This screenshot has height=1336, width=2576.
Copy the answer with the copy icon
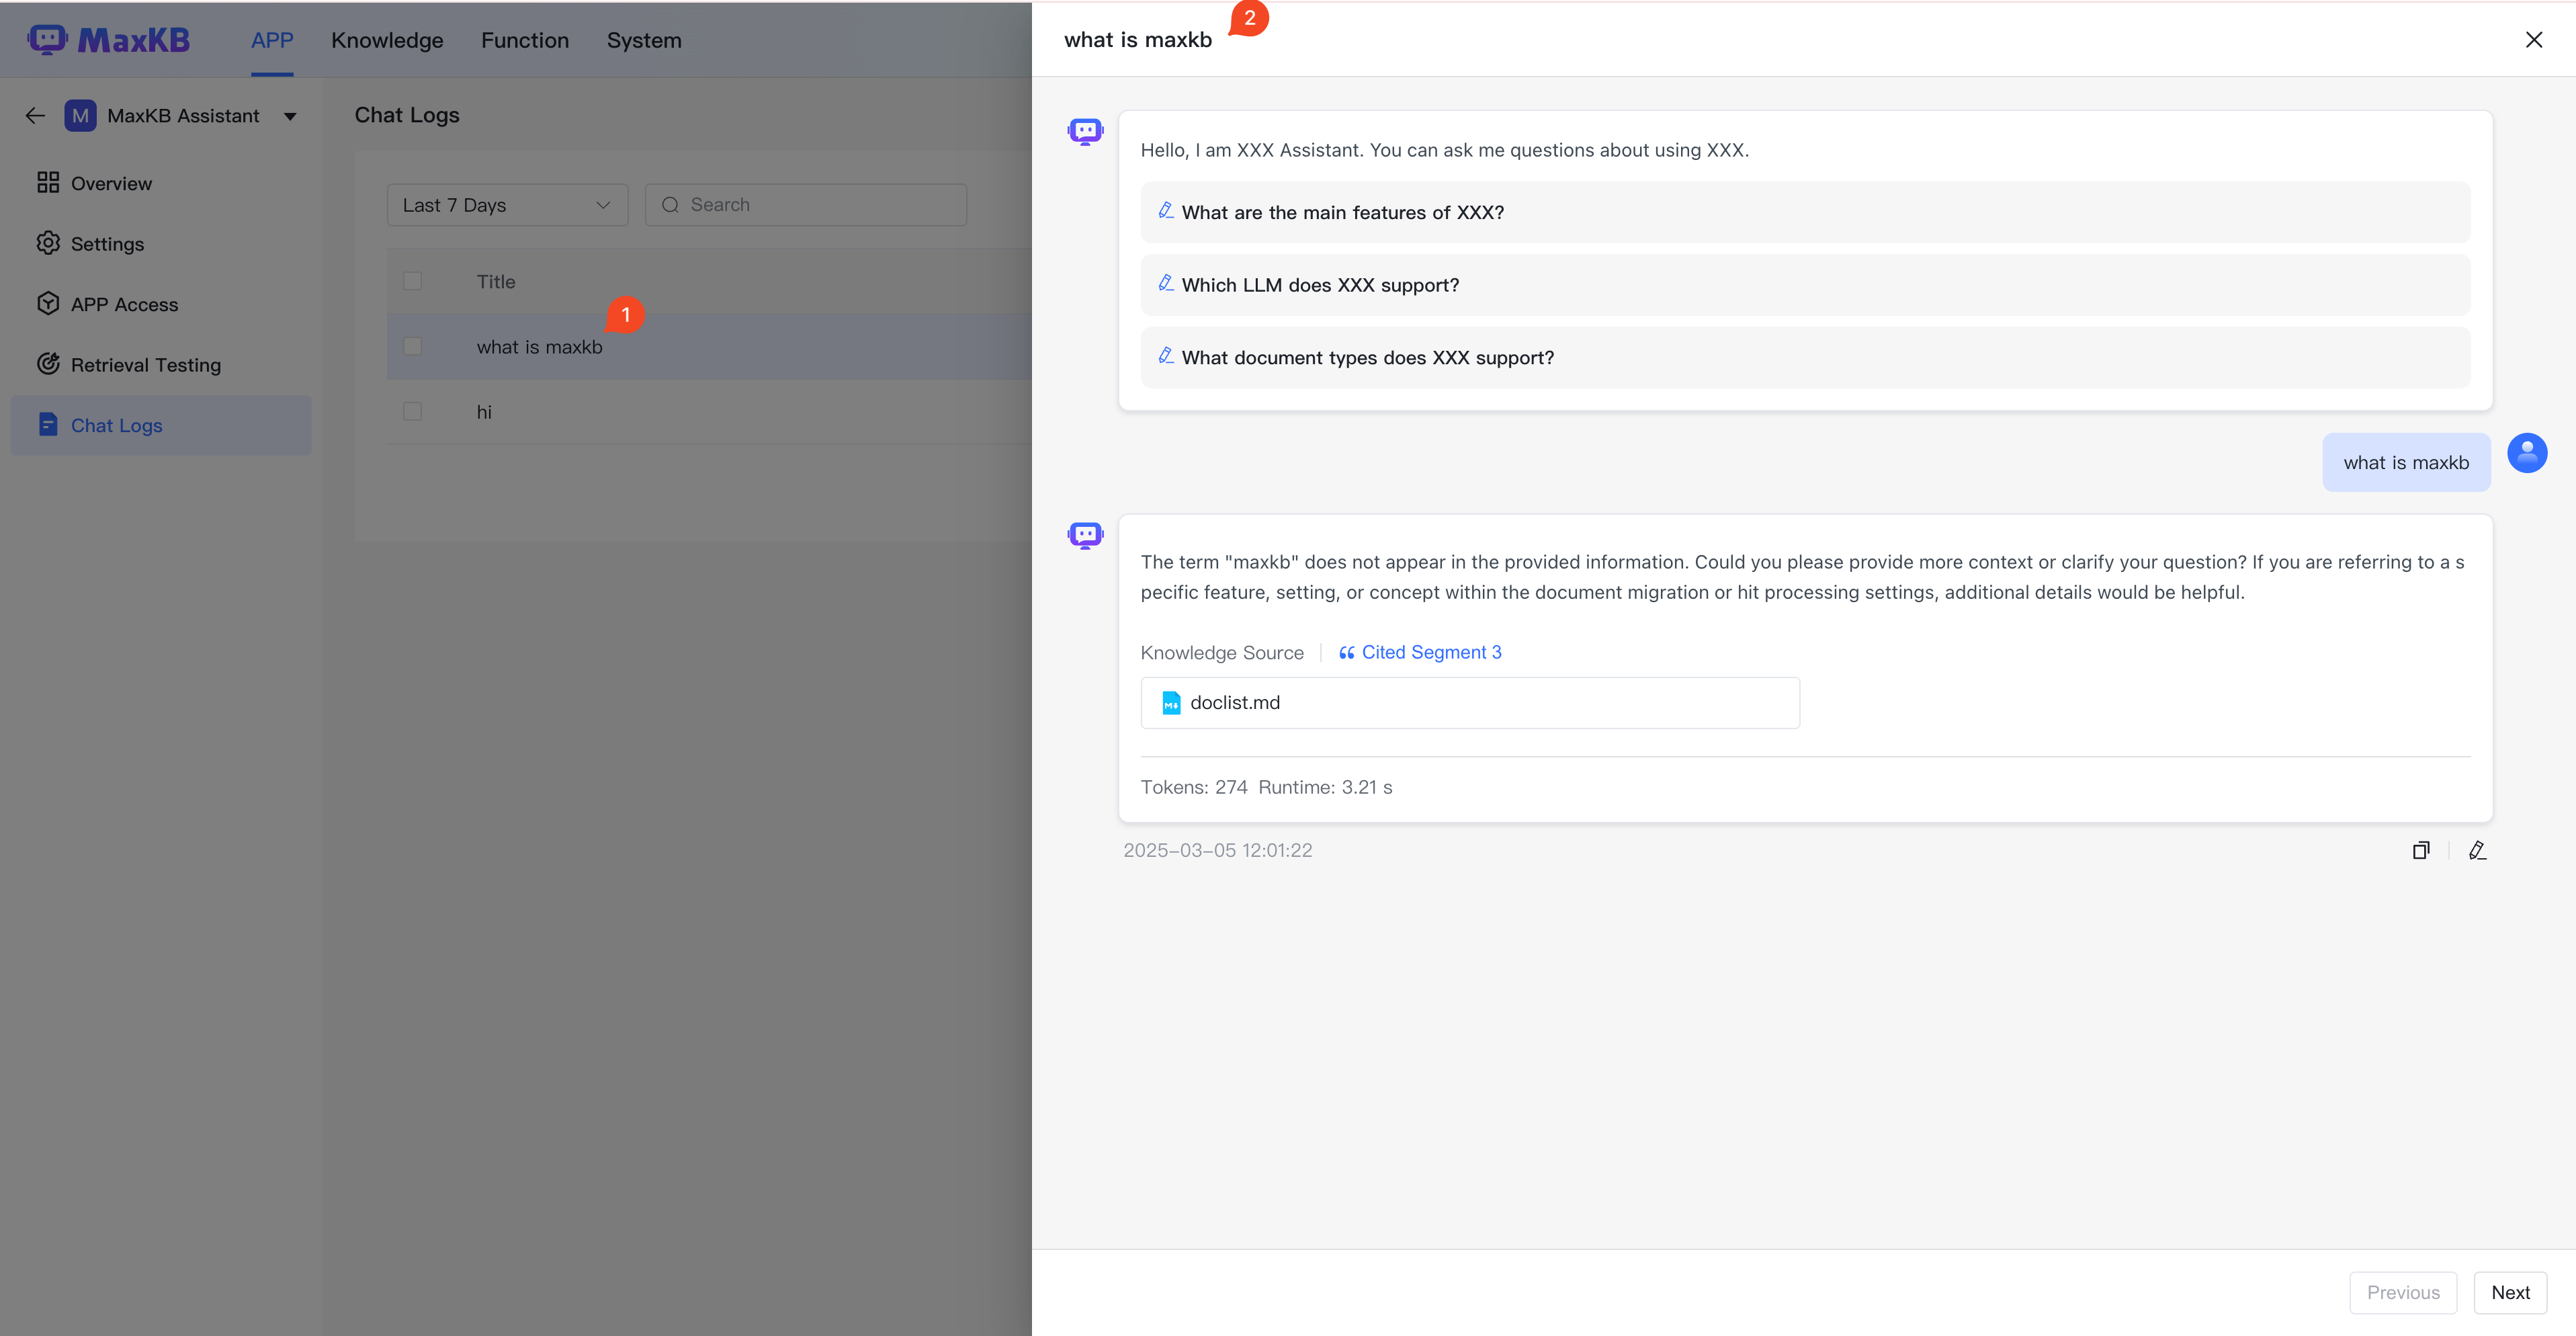pos(2421,850)
